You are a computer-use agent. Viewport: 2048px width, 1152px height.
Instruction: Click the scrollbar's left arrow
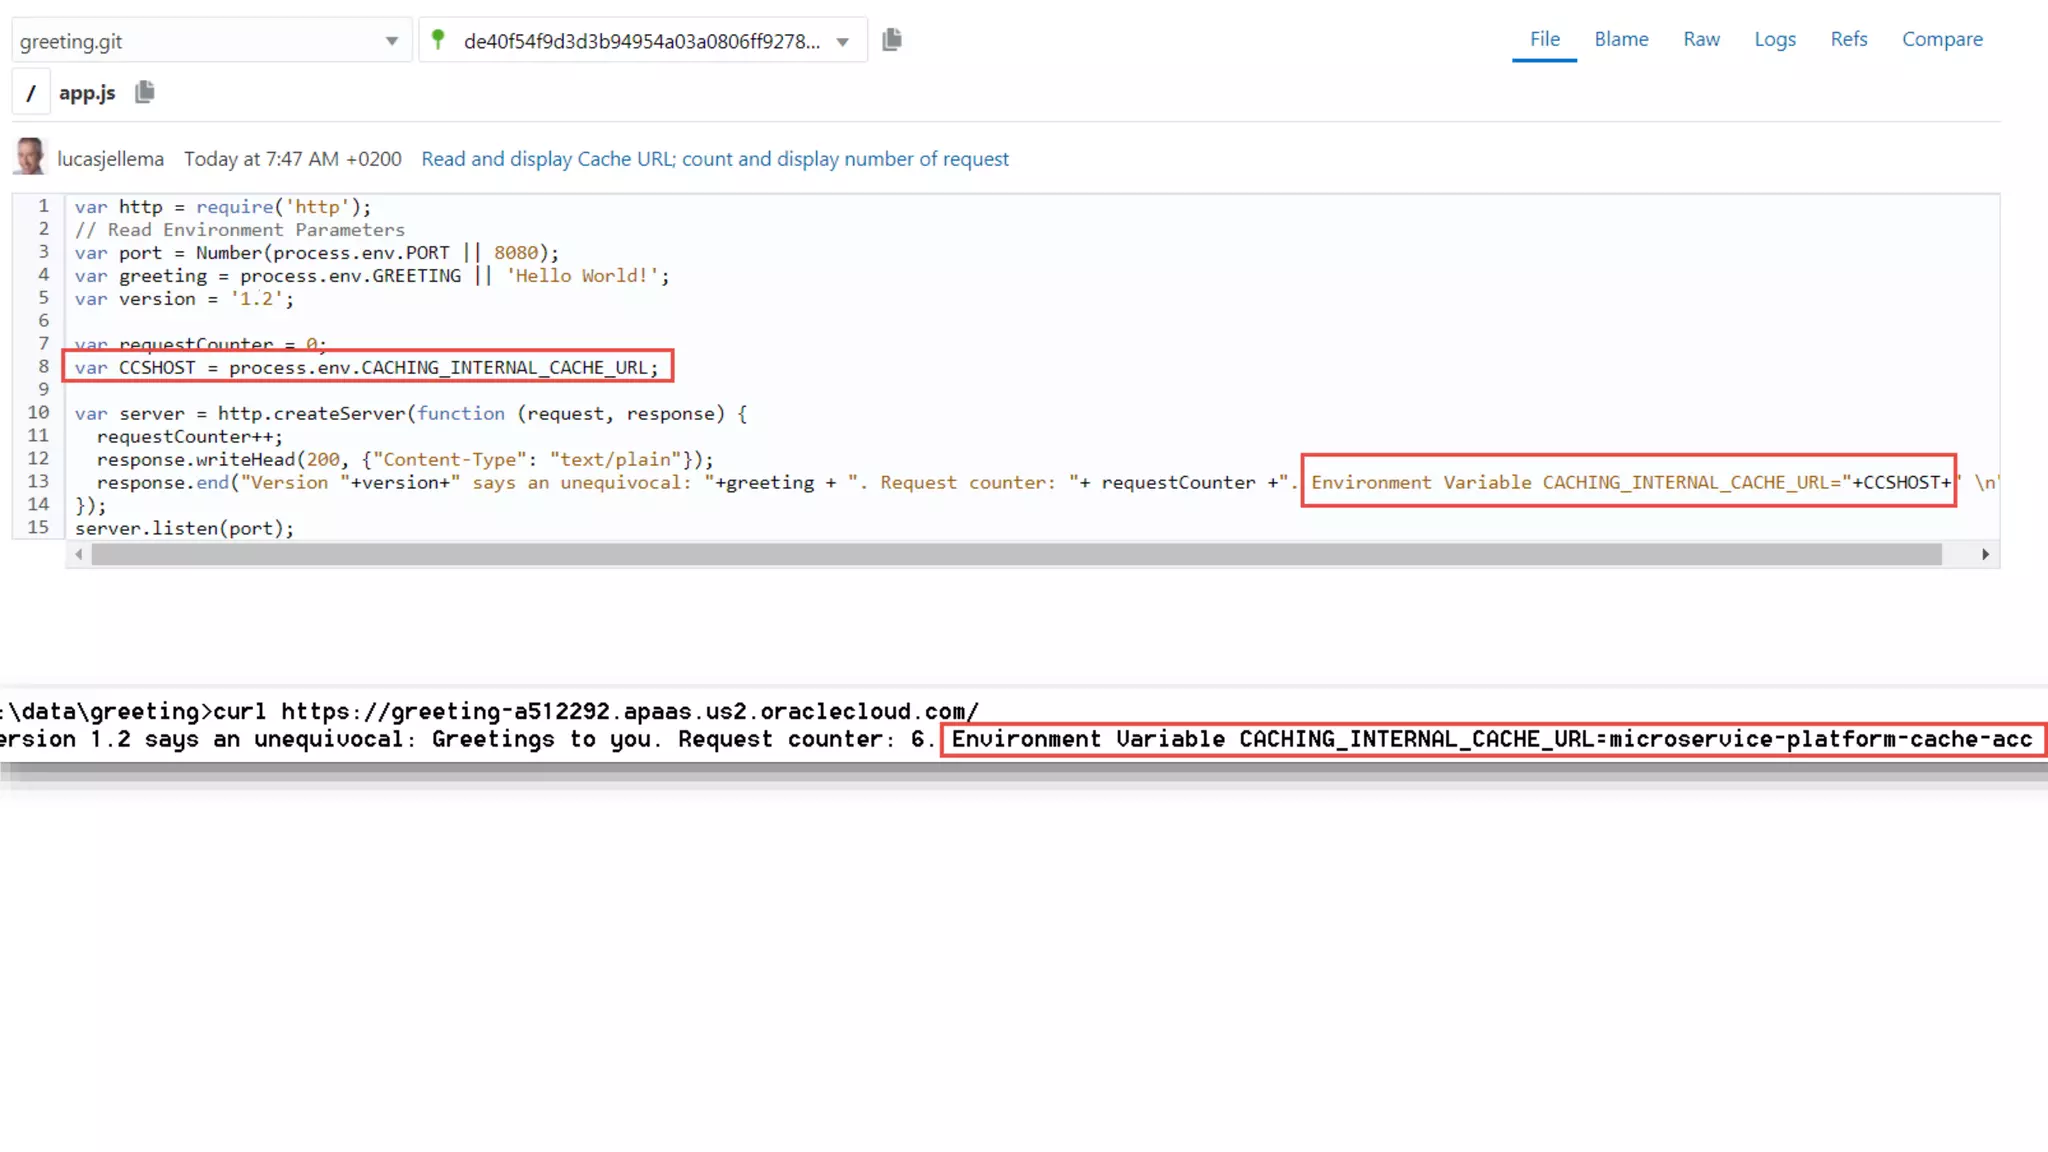tap(79, 555)
